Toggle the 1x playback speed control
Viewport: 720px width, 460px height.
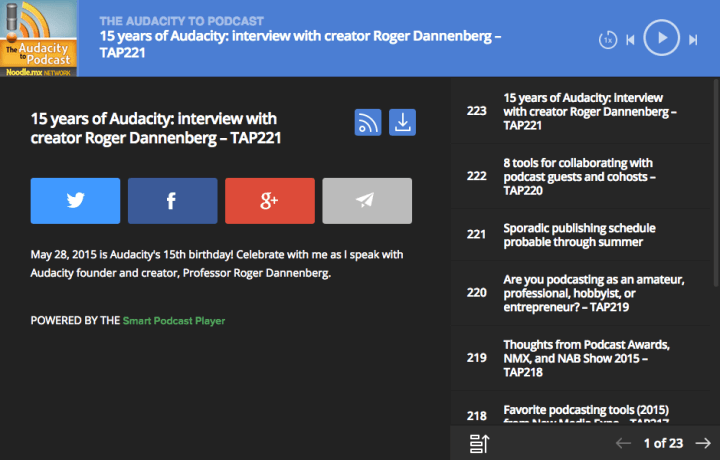coord(607,40)
